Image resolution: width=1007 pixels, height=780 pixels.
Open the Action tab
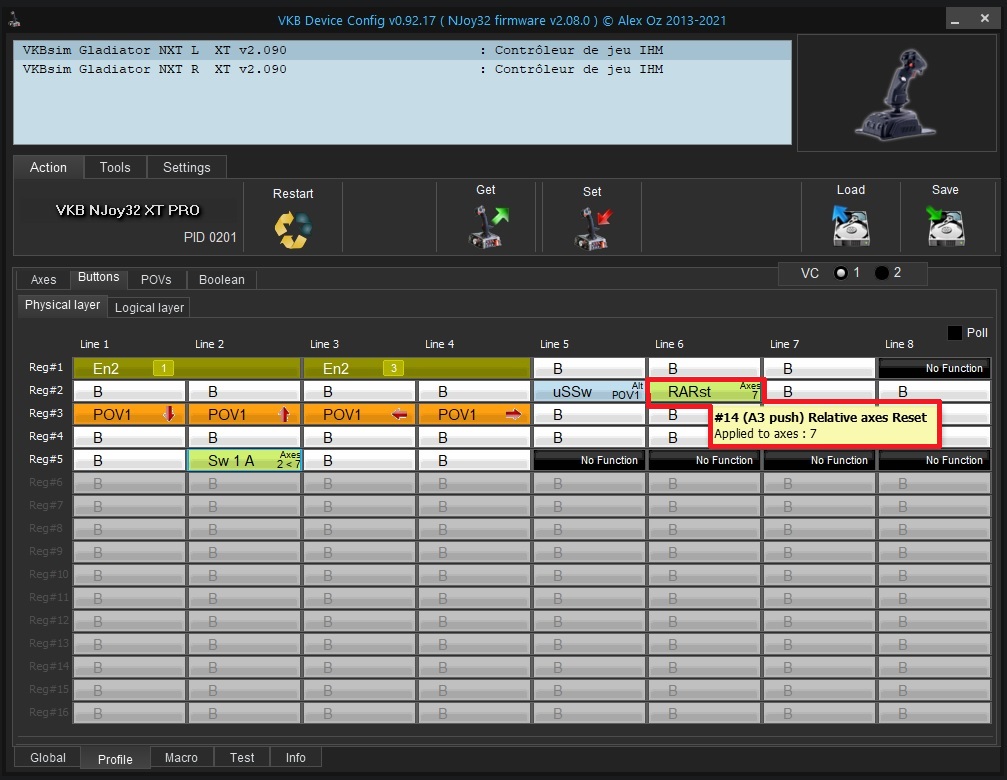point(48,167)
